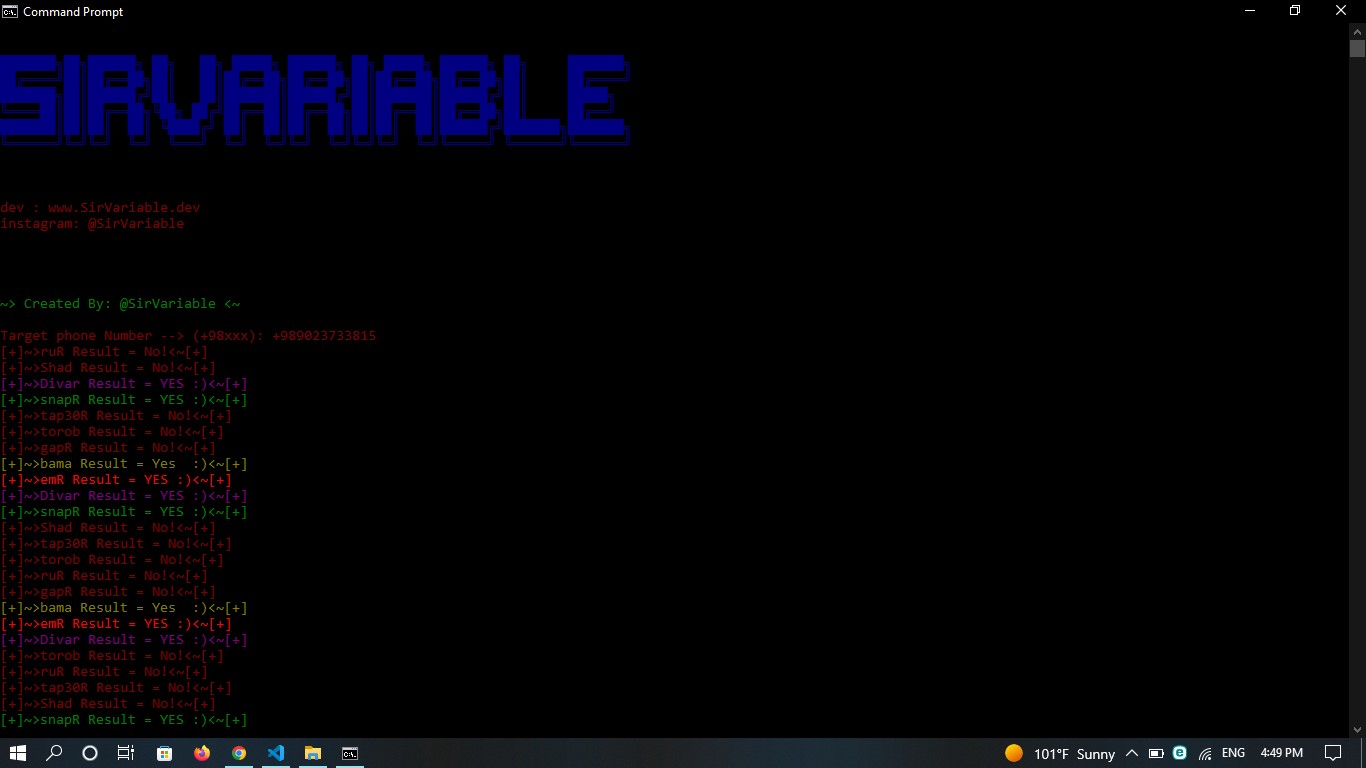Screen dimensions: 1366x768
Task: Click the www.SirVariable.dev link
Action: pyautogui.click(x=125, y=207)
